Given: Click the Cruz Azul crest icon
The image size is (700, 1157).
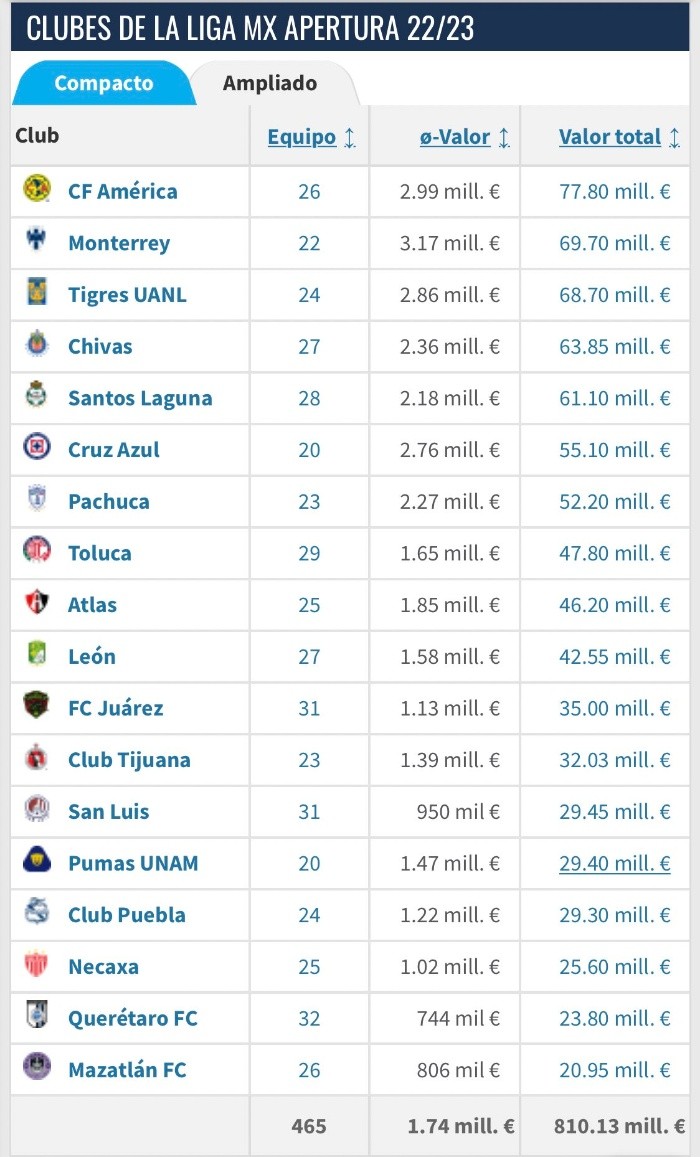Looking at the screenshot, I should point(37,448).
